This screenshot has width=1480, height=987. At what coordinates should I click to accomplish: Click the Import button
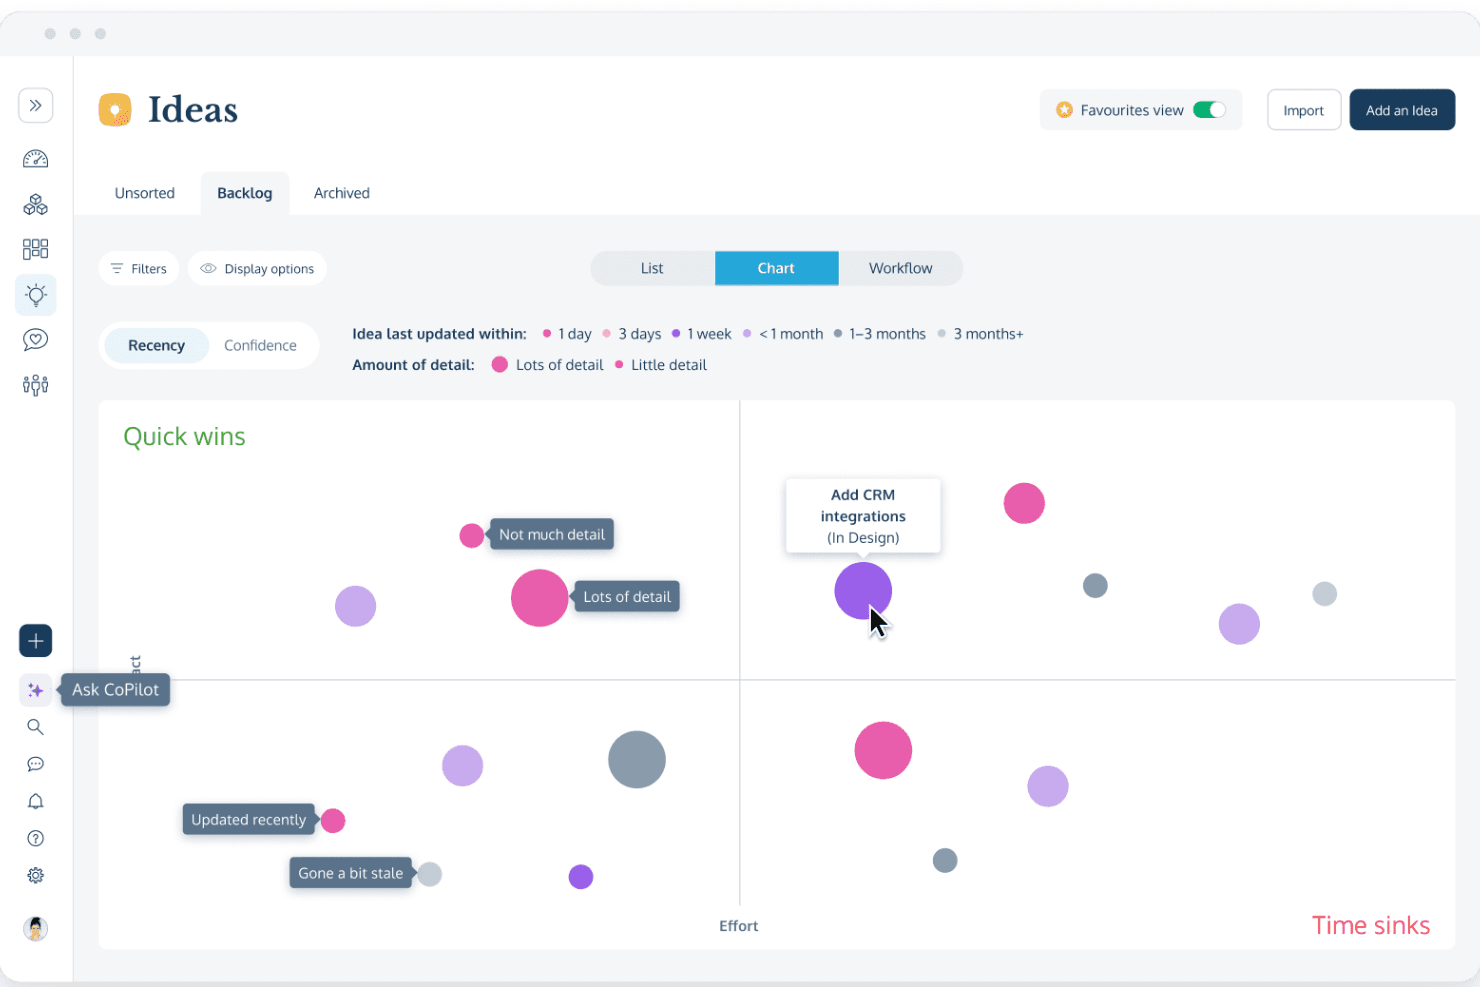[1303, 110]
